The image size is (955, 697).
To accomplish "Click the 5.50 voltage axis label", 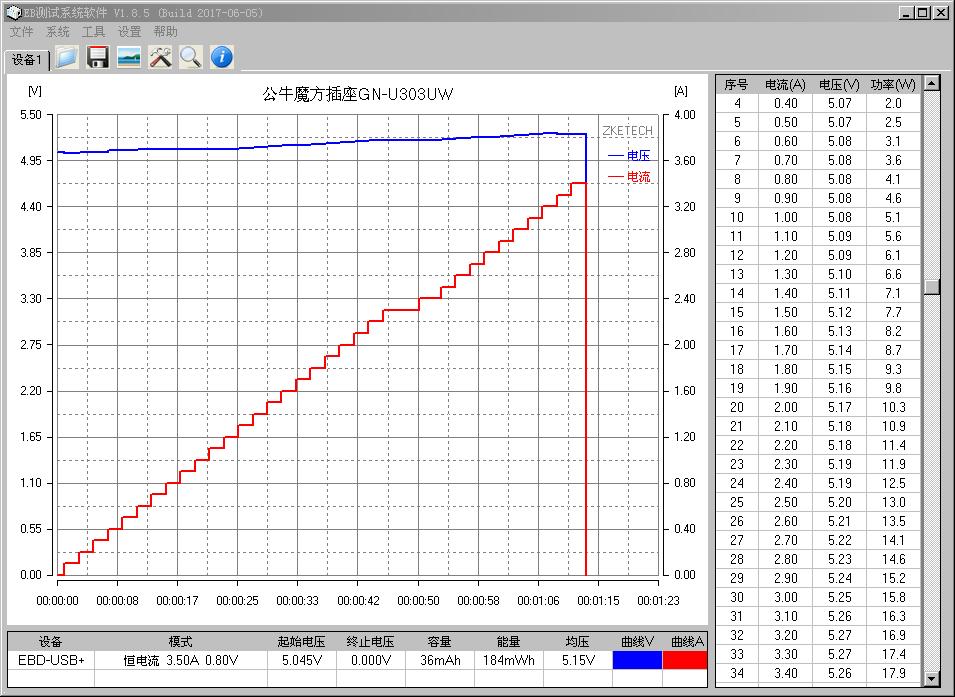I will 31,115.
